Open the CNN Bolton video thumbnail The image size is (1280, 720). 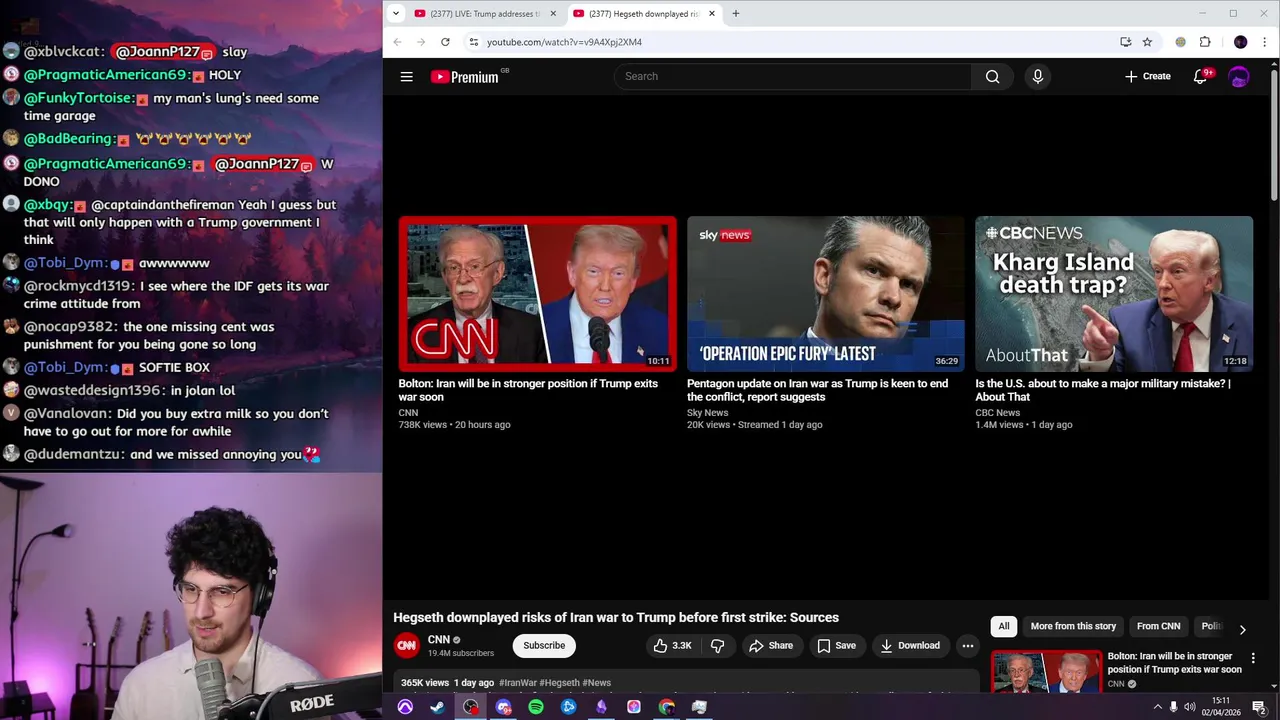tap(537, 294)
